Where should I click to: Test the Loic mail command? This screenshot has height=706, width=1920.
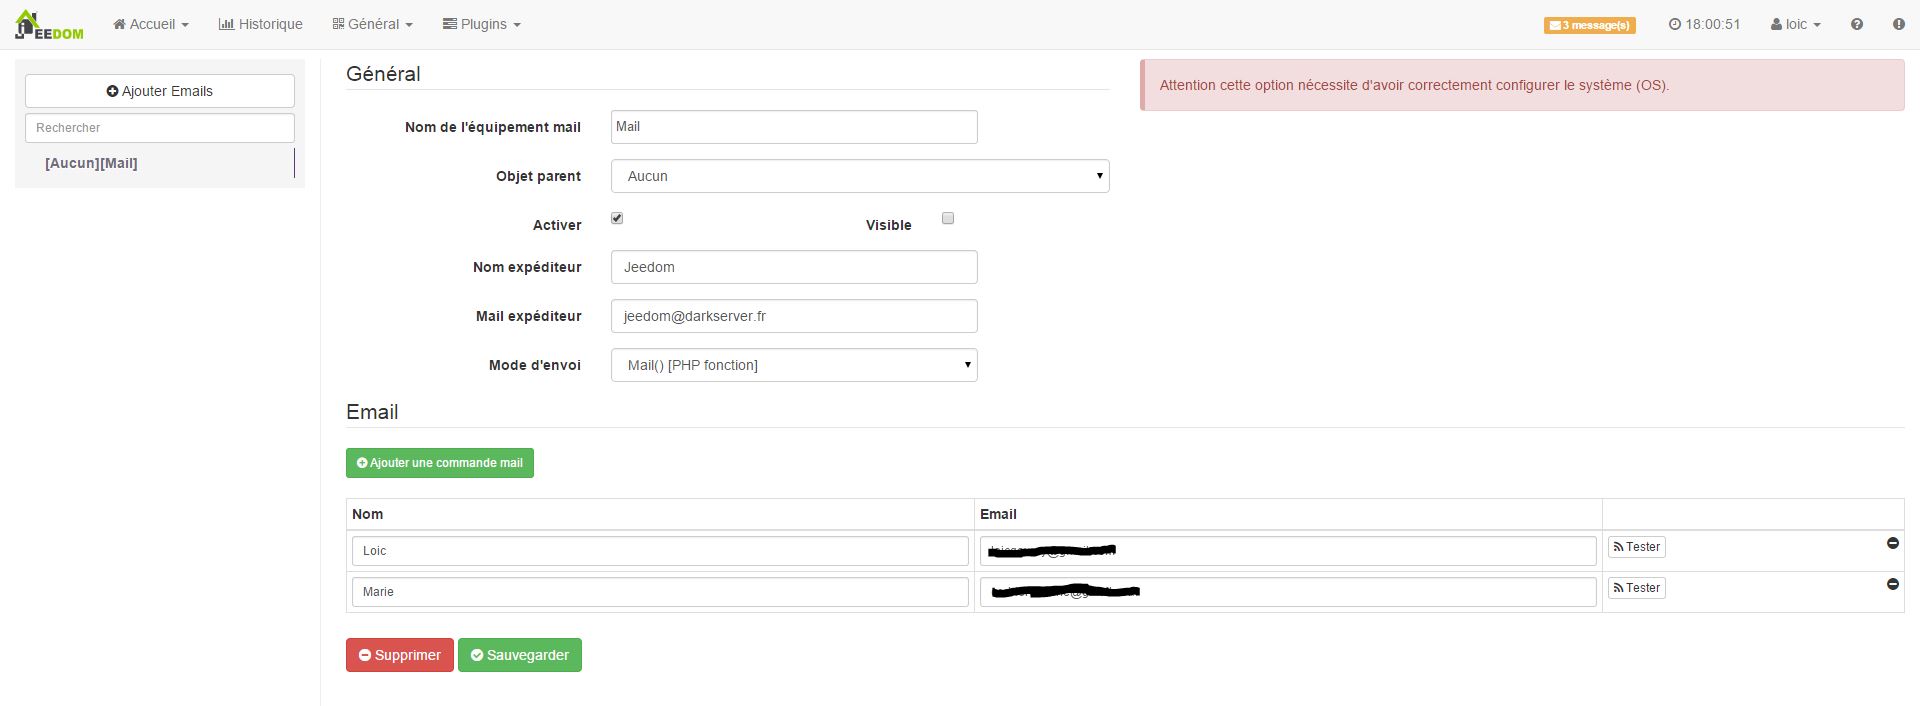pyautogui.click(x=1636, y=547)
